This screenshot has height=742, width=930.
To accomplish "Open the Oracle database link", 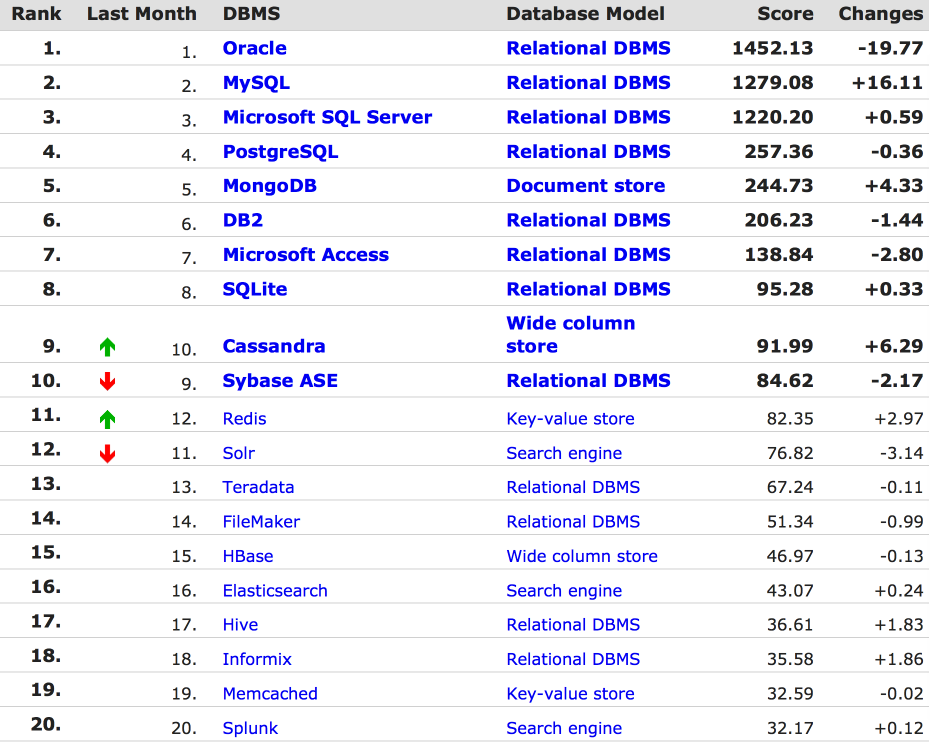I will pos(254,48).
